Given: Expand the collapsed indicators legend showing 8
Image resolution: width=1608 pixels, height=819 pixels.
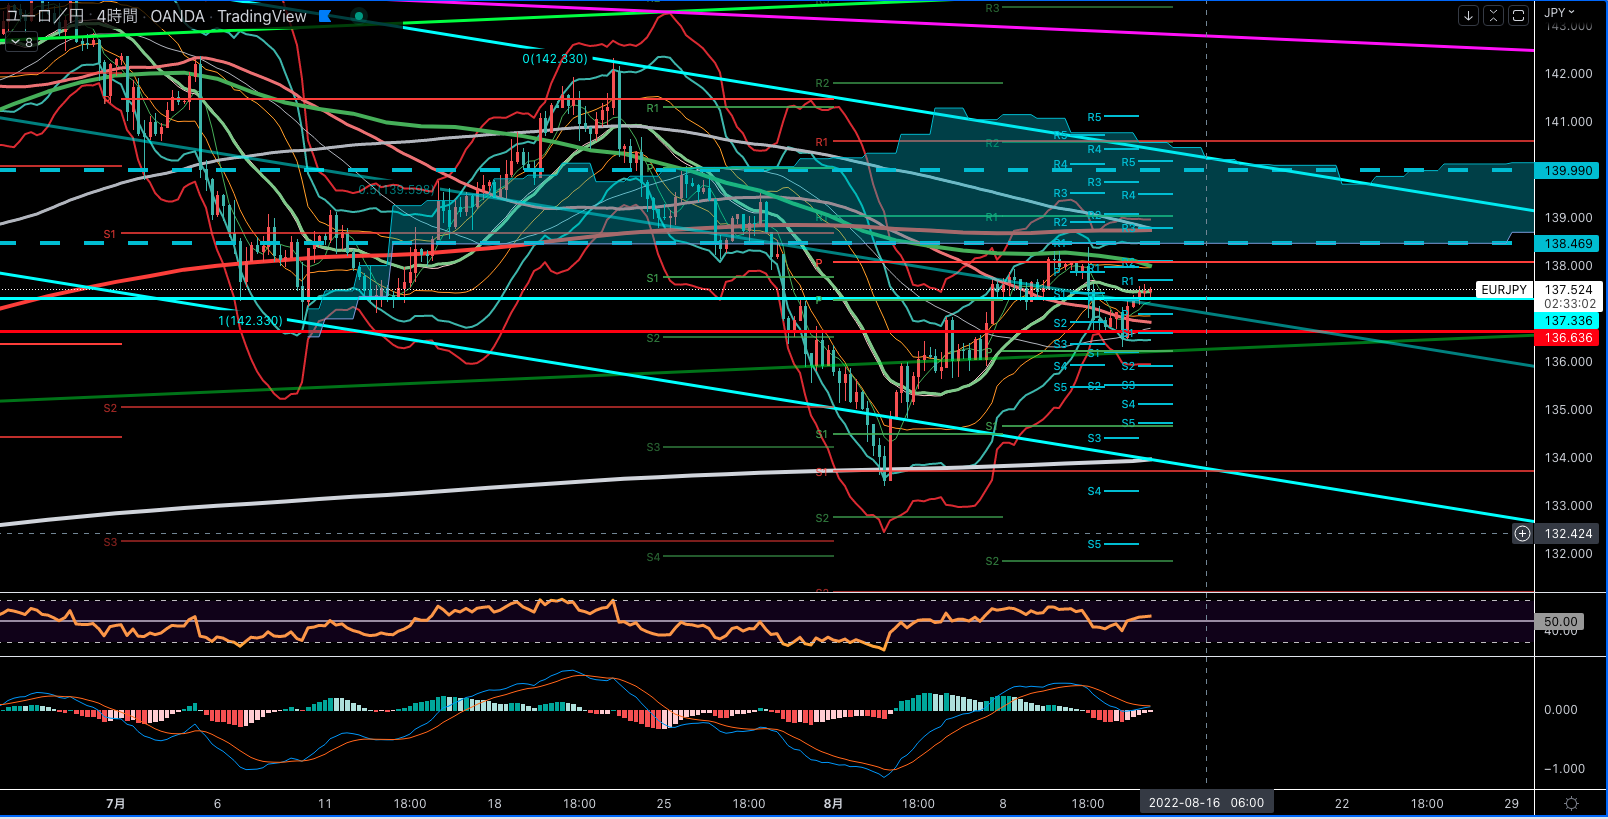Looking at the screenshot, I should pyautogui.click(x=22, y=42).
